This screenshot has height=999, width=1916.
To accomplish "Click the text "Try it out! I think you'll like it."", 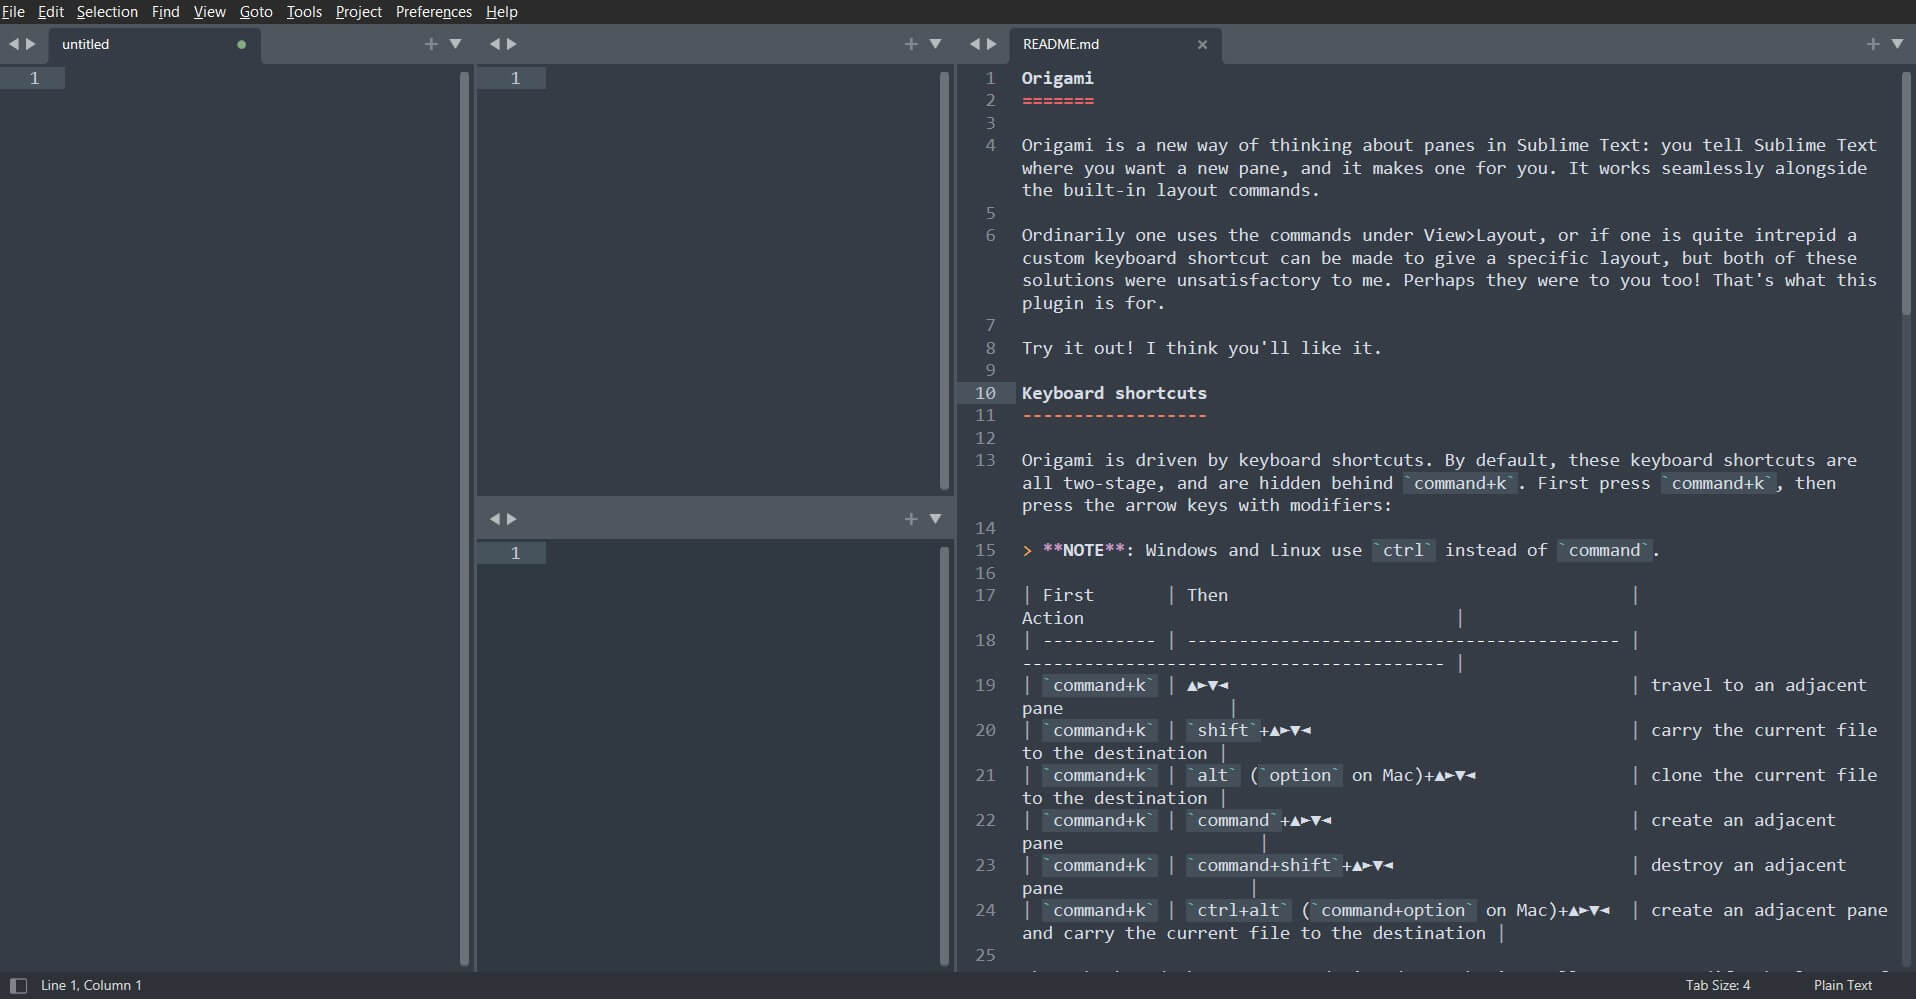I will click(1201, 348).
